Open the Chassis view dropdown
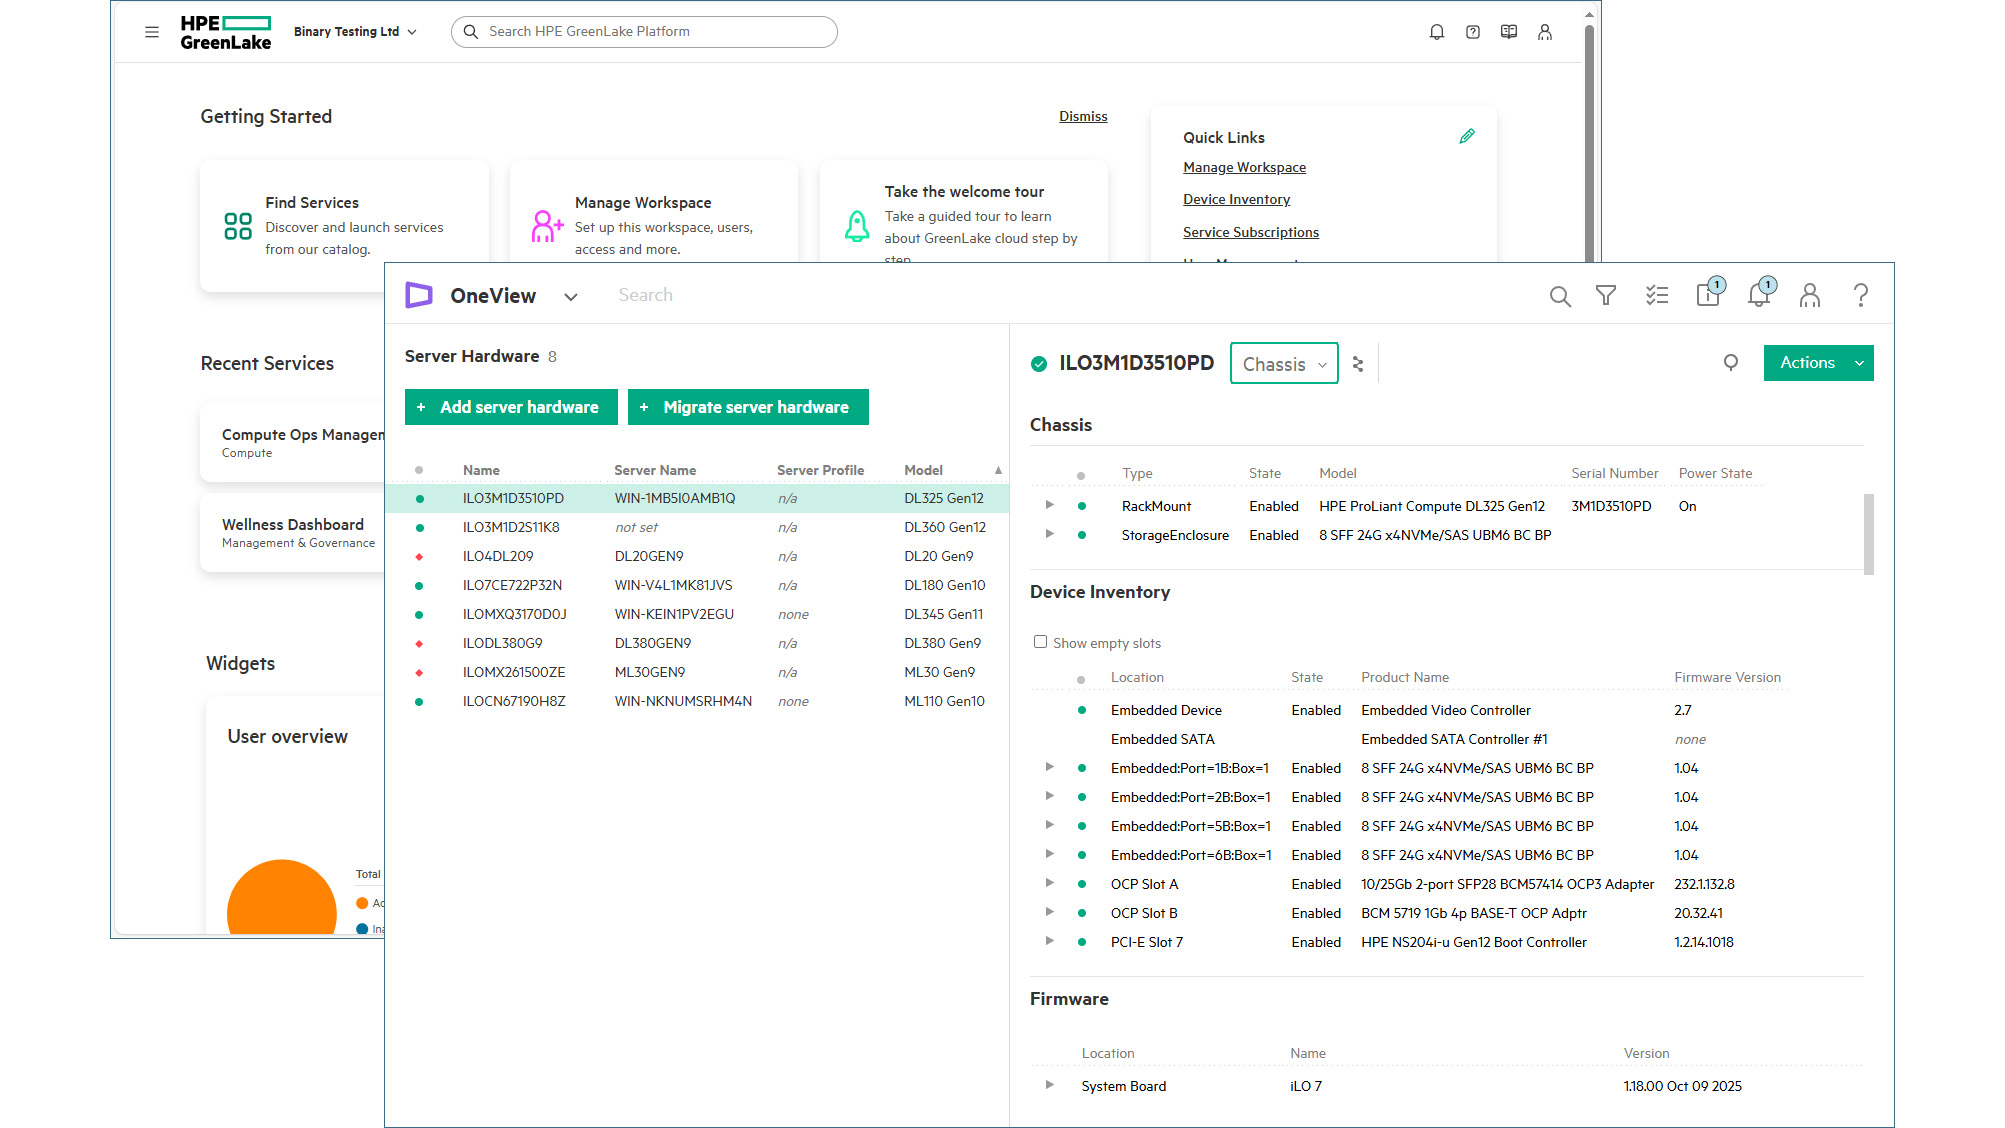This screenshot has height=1128, width=2005. click(x=1284, y=363)
